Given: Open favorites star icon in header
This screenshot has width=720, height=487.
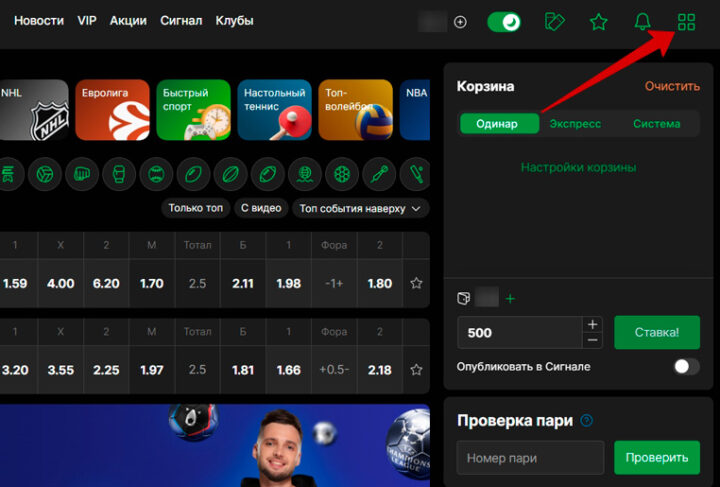Looking at the screenshot, I should click(x=598, y=22).
